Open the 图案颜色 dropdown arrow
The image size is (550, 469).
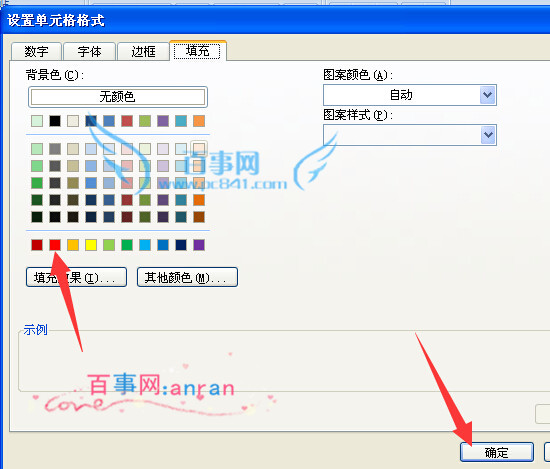[487, 95]
